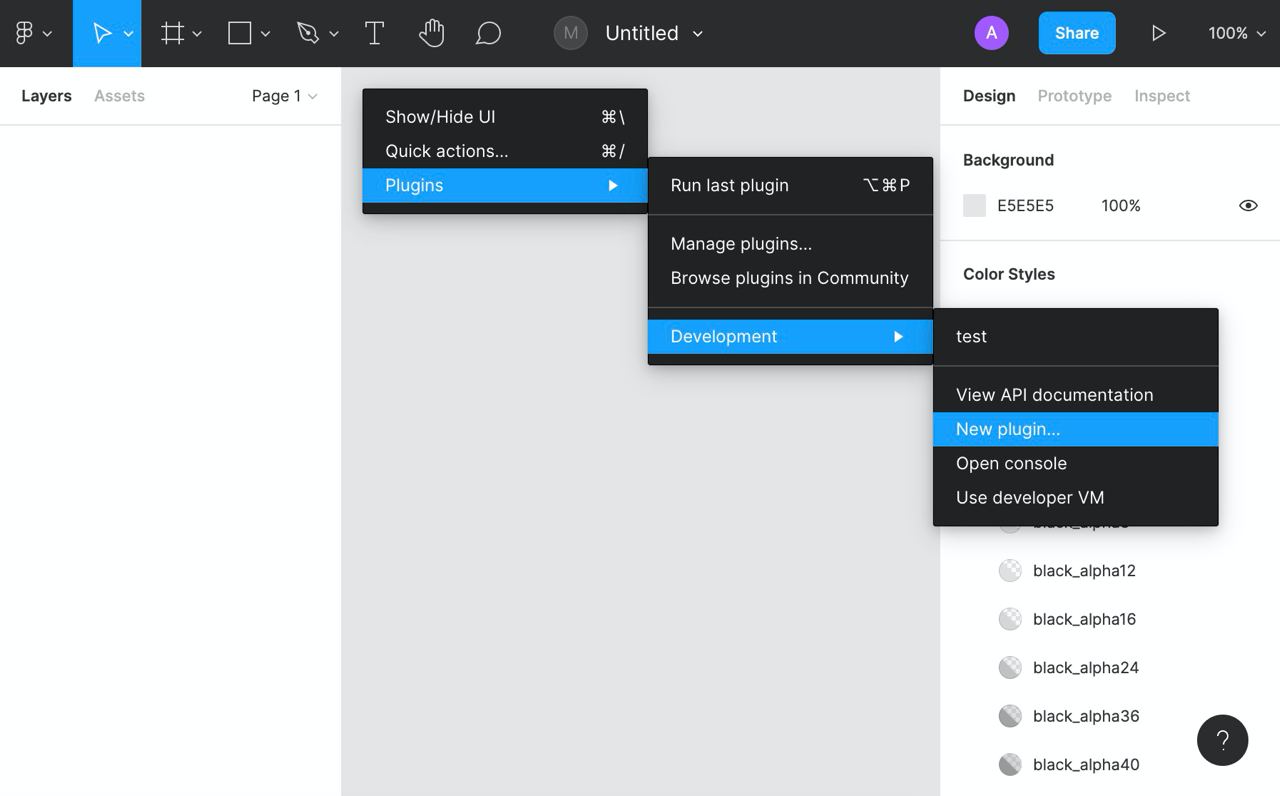Select the Rectangle shape tool

click(240, 33)
